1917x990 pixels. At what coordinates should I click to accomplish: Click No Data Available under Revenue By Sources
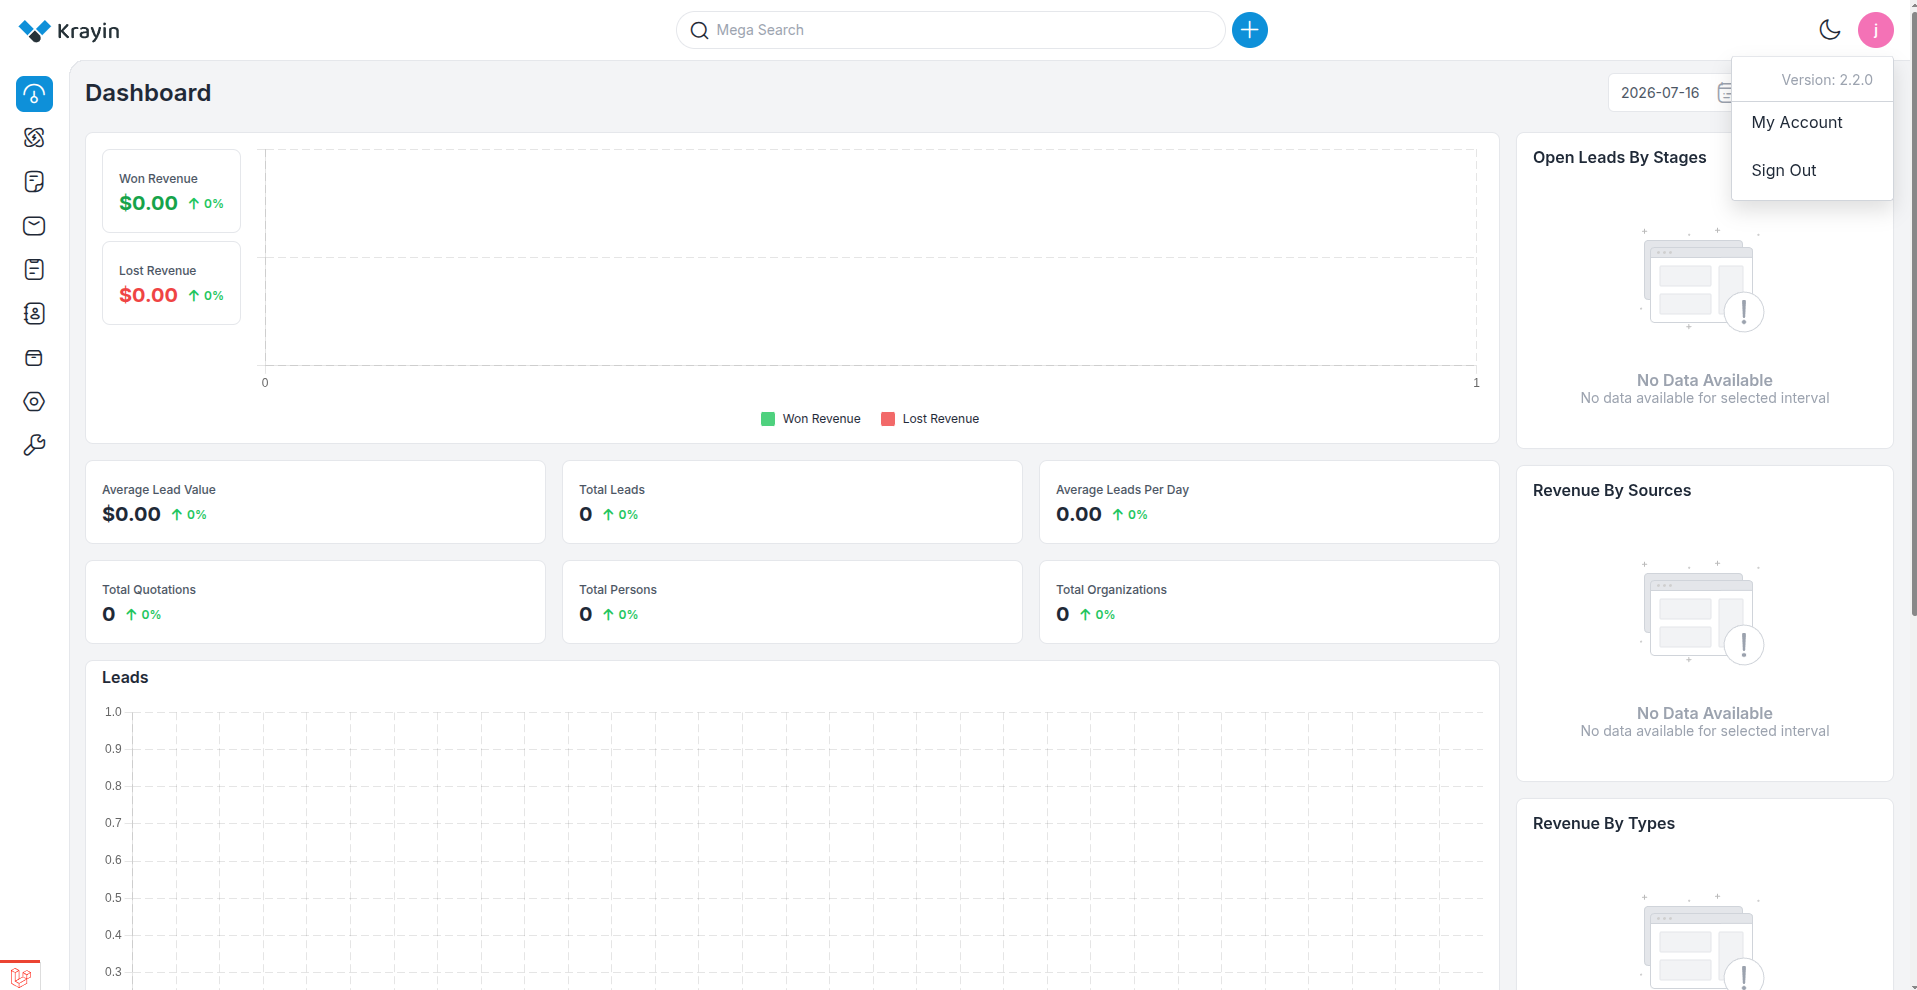point(1705,713)
